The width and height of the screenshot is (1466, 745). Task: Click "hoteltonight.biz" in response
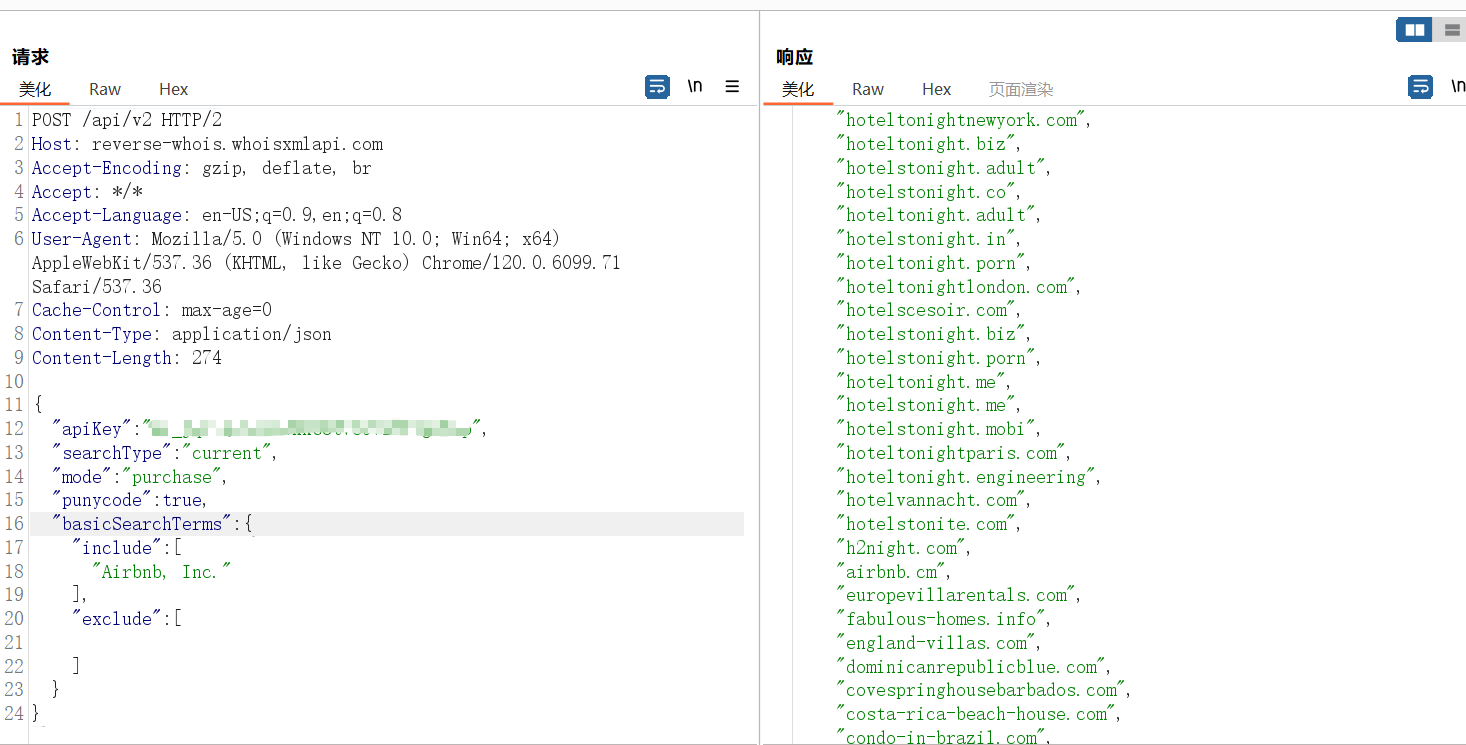[x=926, y=144]
